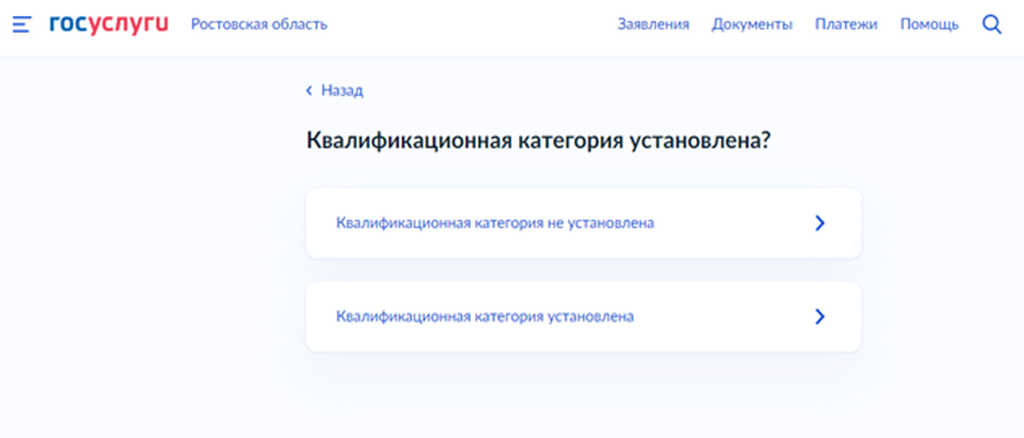Go back using the Назад link

pyautogui.click(x=342, y=91)
